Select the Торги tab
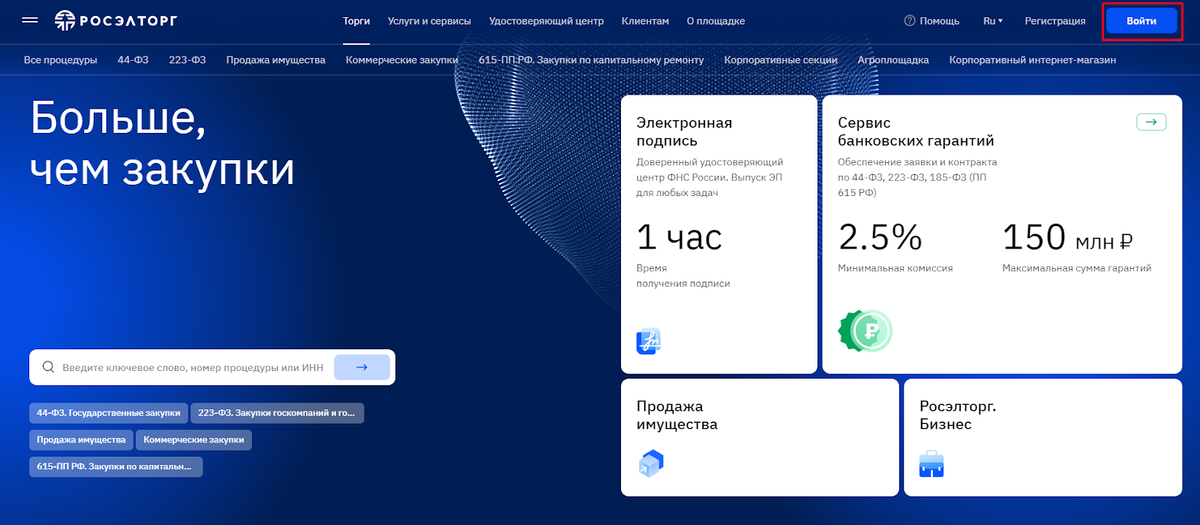The image size is (1200, 525). (x=356, y=20)
